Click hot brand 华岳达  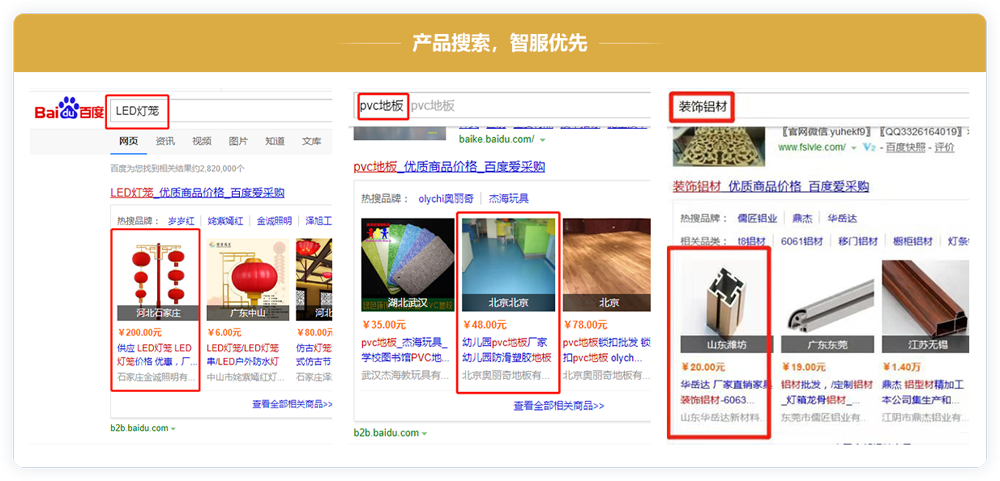842,218
